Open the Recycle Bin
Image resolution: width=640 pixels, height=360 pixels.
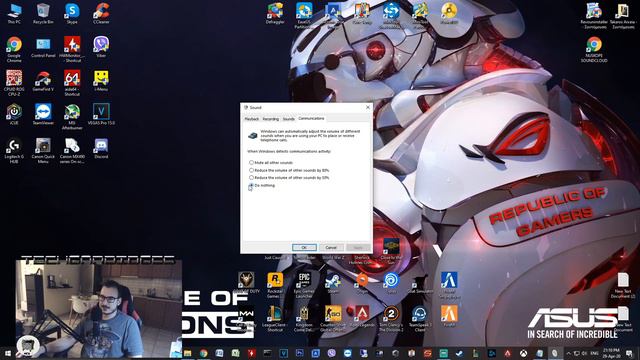point(43,13)
